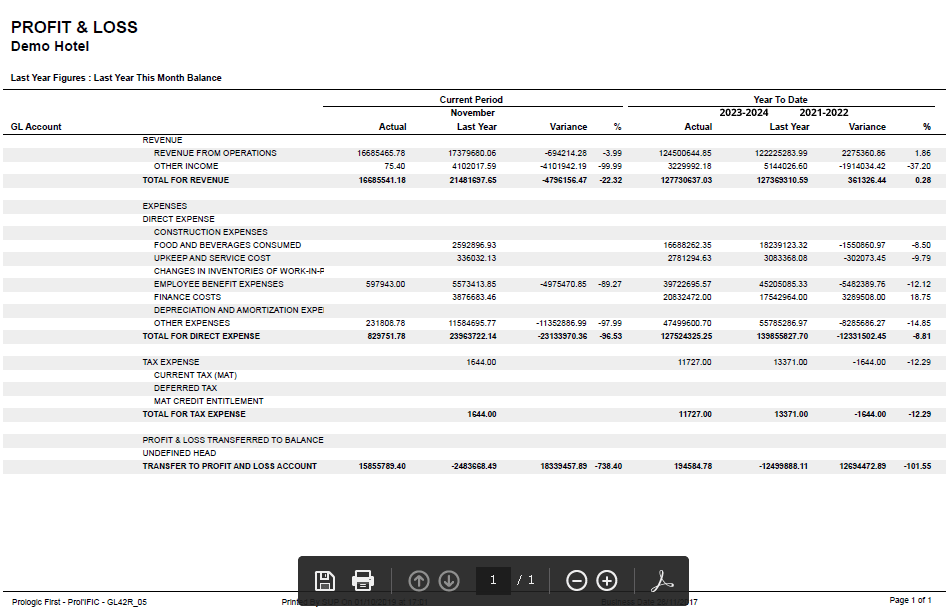The image size is (950, 613).
Task: Zoom out with the minus circle icon
Action: (576, 581)
